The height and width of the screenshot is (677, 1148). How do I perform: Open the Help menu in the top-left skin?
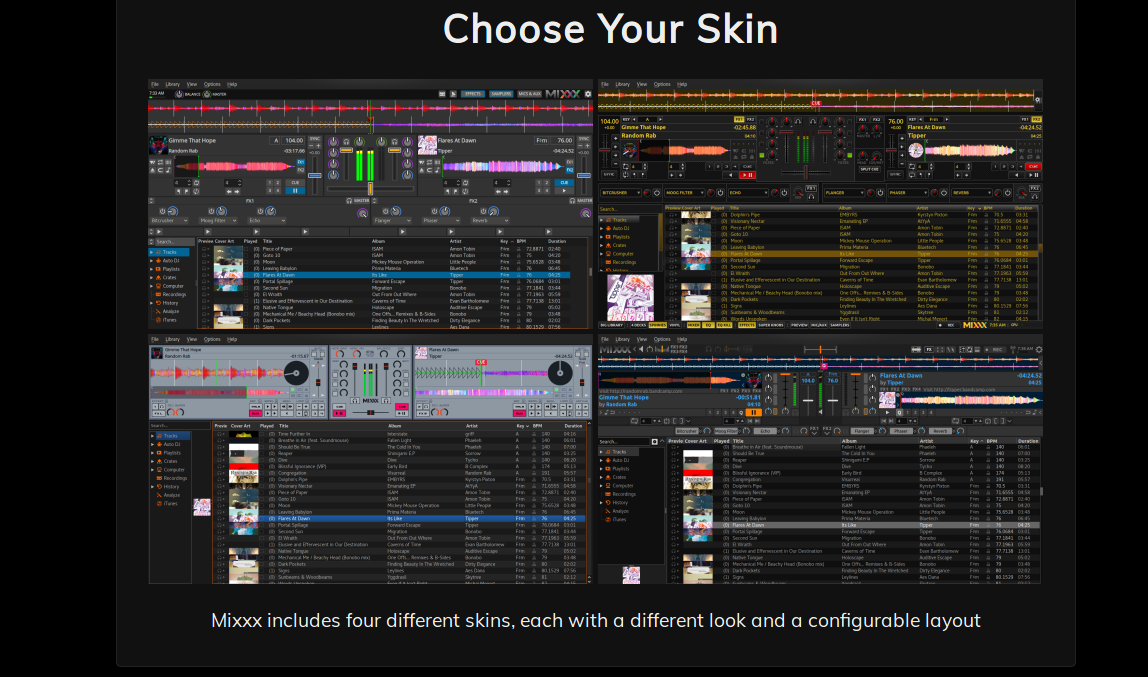pos(232,84)
